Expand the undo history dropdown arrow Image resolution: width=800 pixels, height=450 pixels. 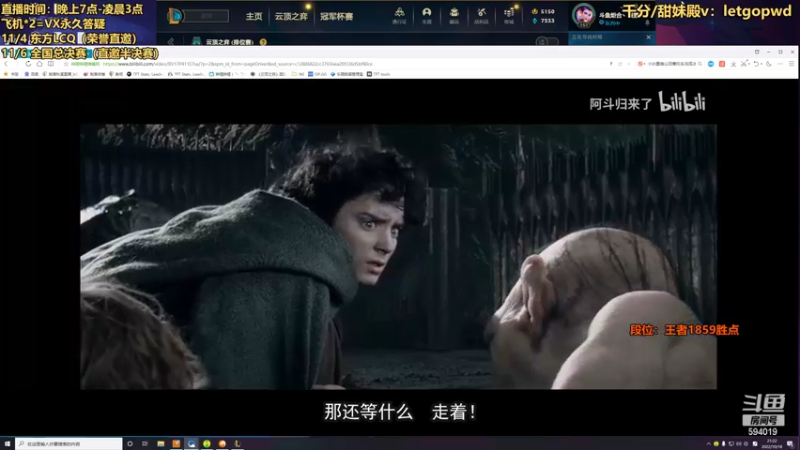(x=761, y=64)
